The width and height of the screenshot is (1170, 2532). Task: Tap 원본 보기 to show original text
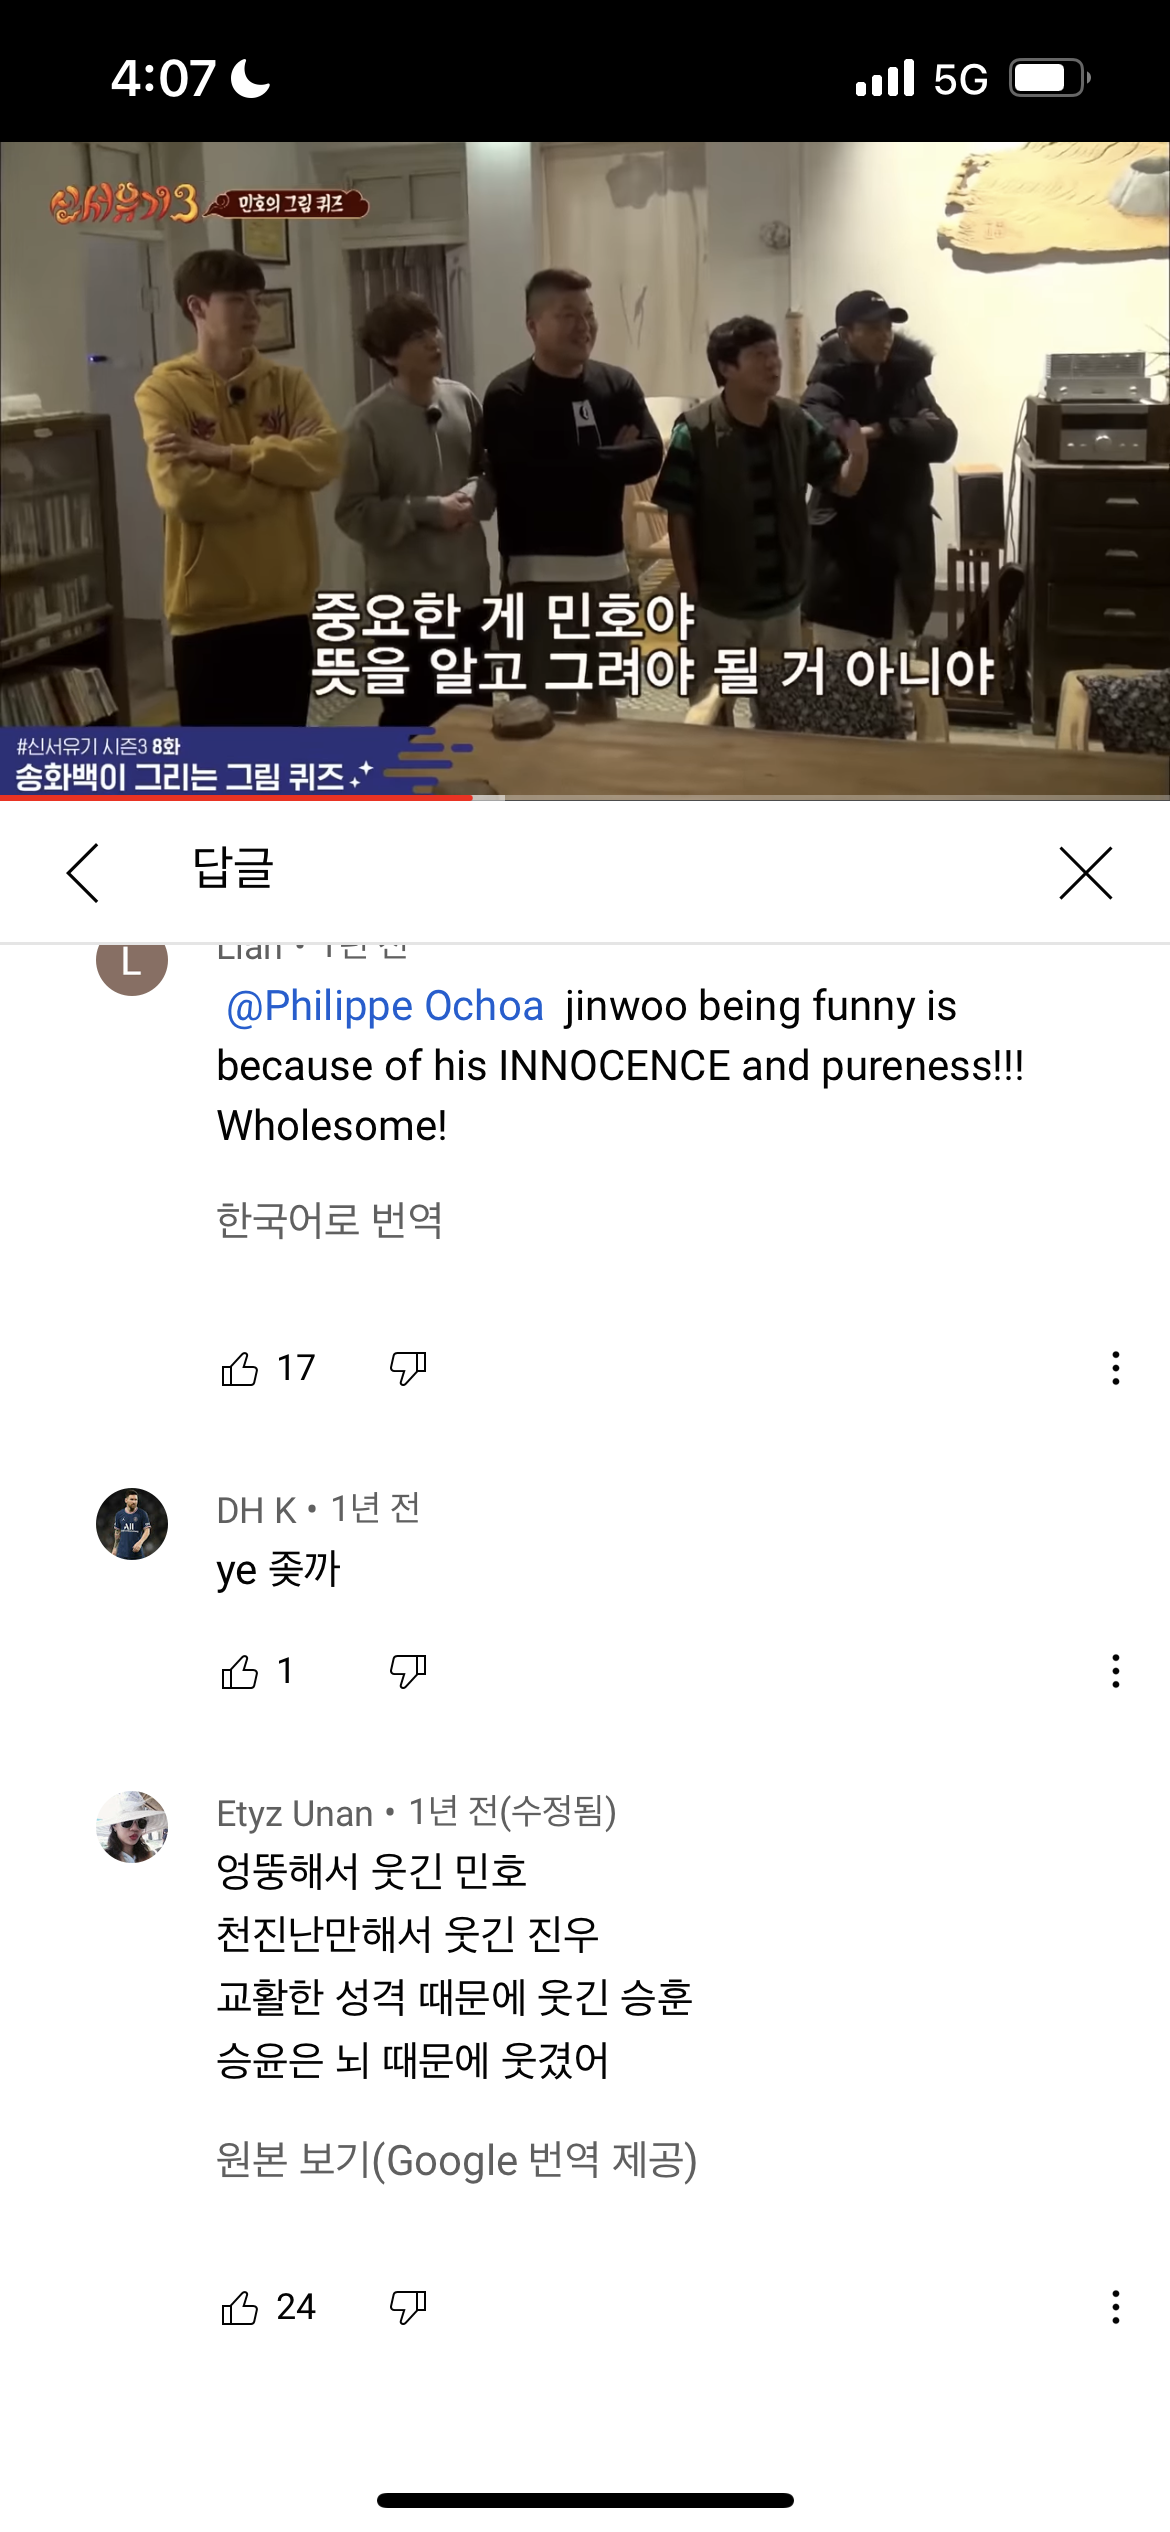pyautogui.click(x=456, y=2160)
